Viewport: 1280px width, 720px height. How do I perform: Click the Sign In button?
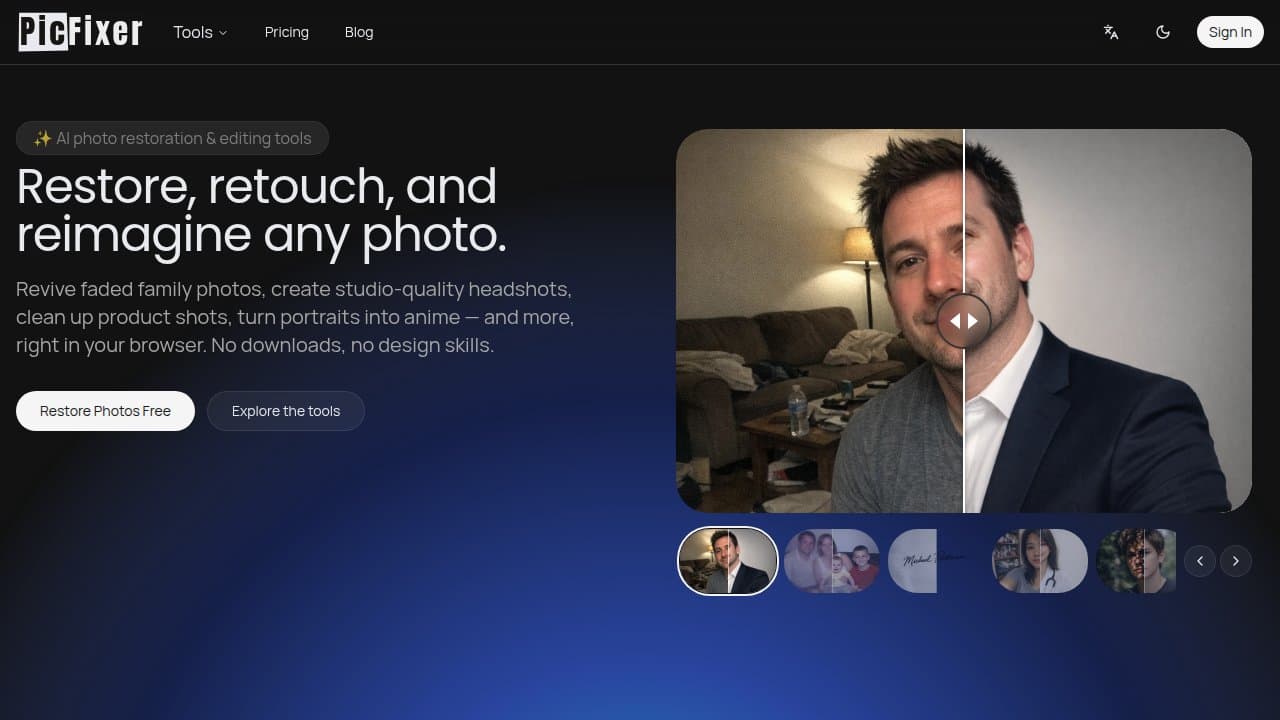[1230, 32]
